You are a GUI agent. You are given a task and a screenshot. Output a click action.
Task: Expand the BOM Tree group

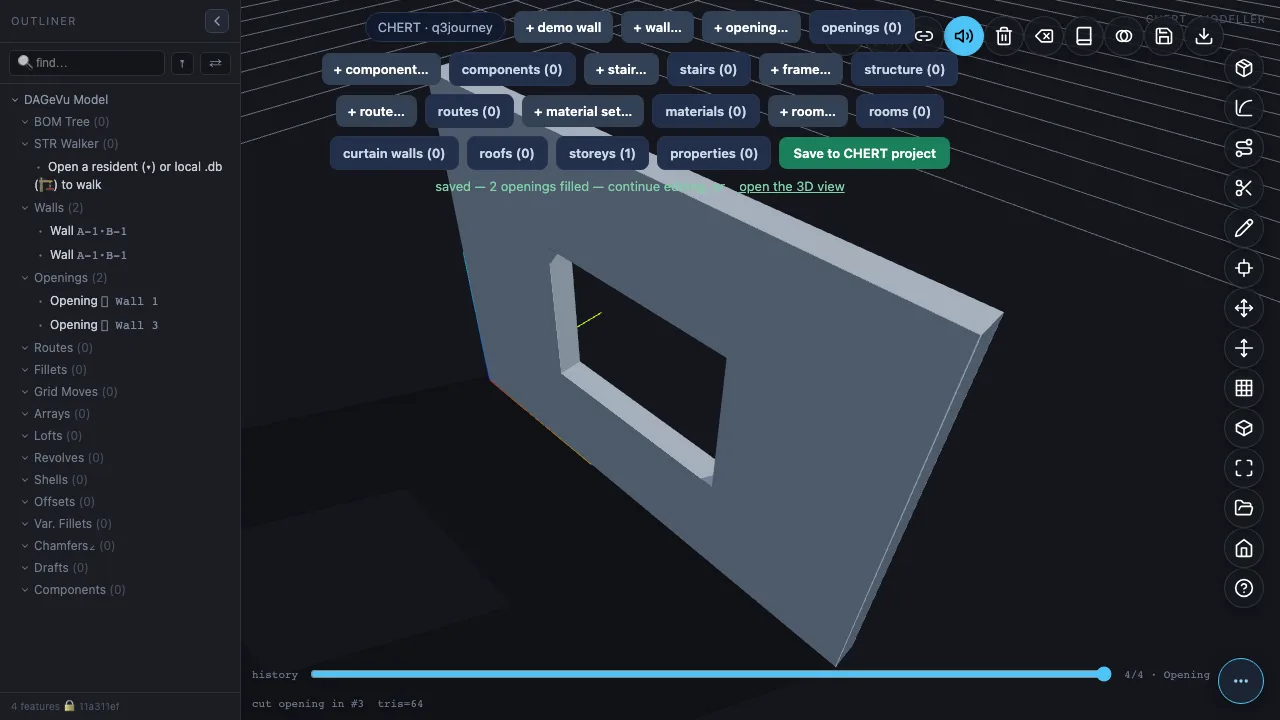pyautogui.click(x=26, y=122)
